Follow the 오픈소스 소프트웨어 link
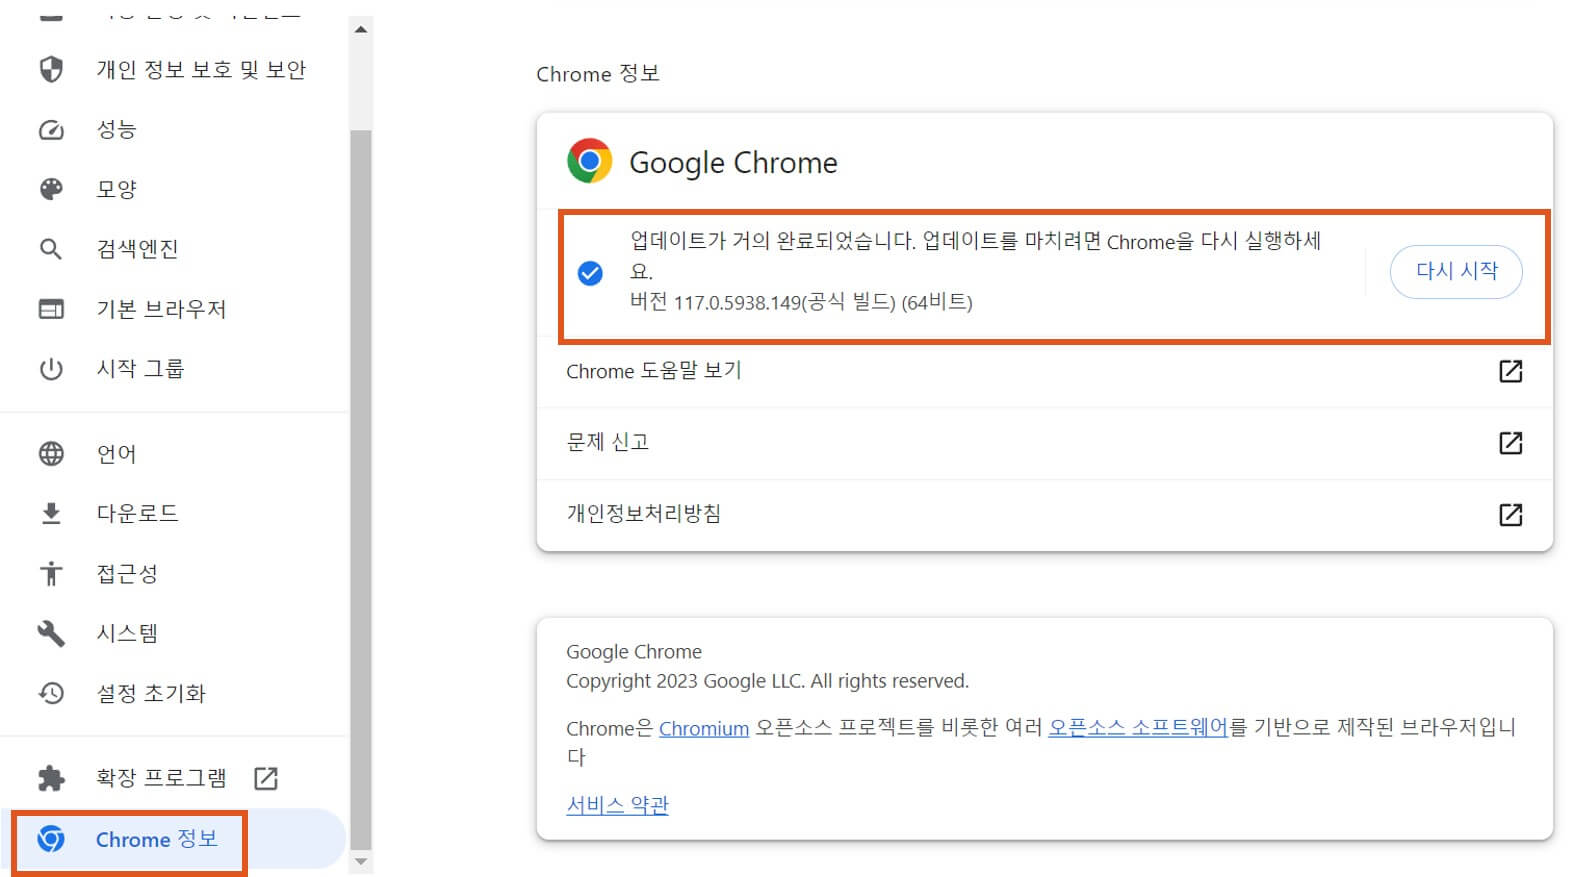 click(1138, 727)
